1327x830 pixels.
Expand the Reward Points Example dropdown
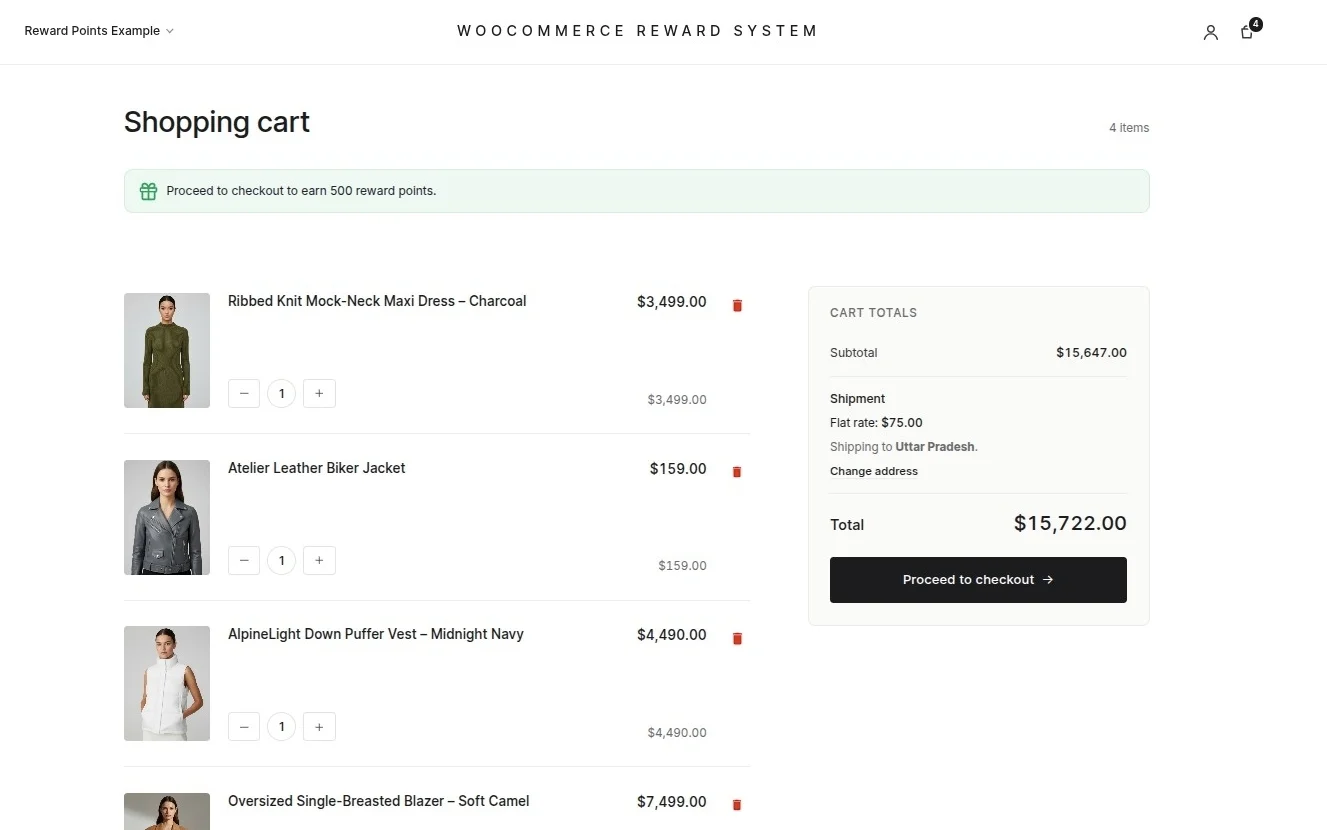pos(99,31)
